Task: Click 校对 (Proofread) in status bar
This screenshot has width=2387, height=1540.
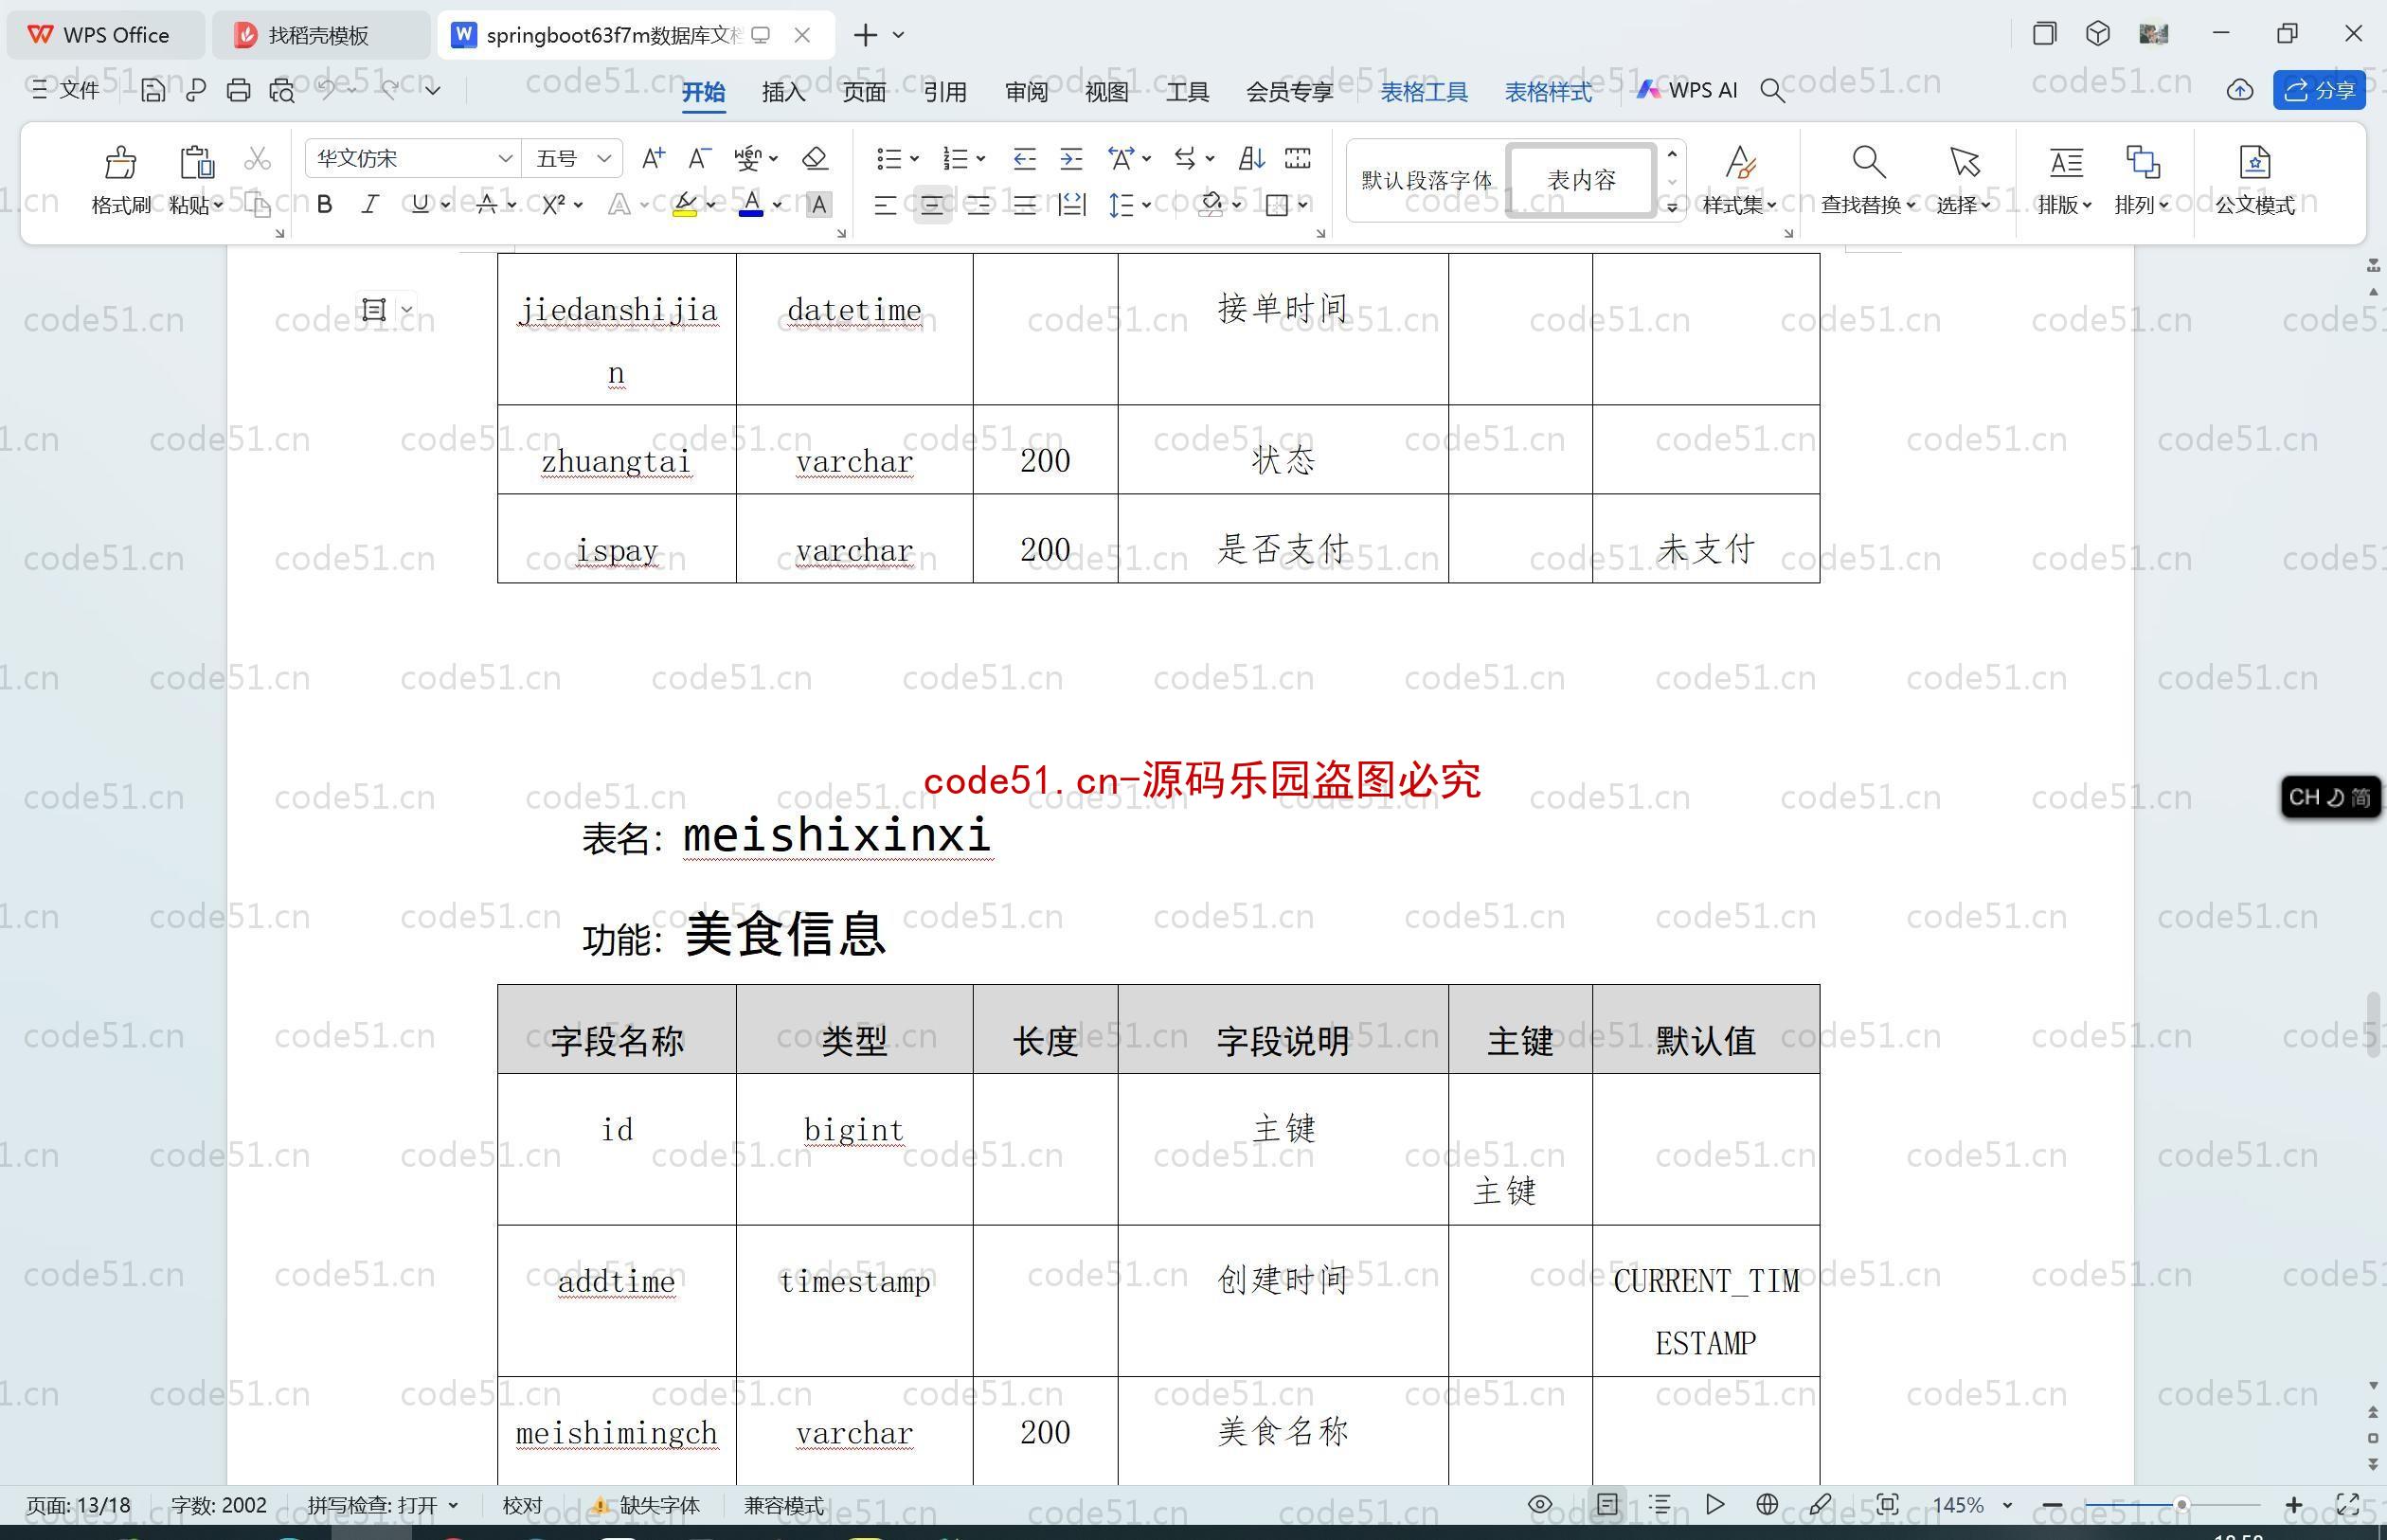Action: coord(522,1505)
